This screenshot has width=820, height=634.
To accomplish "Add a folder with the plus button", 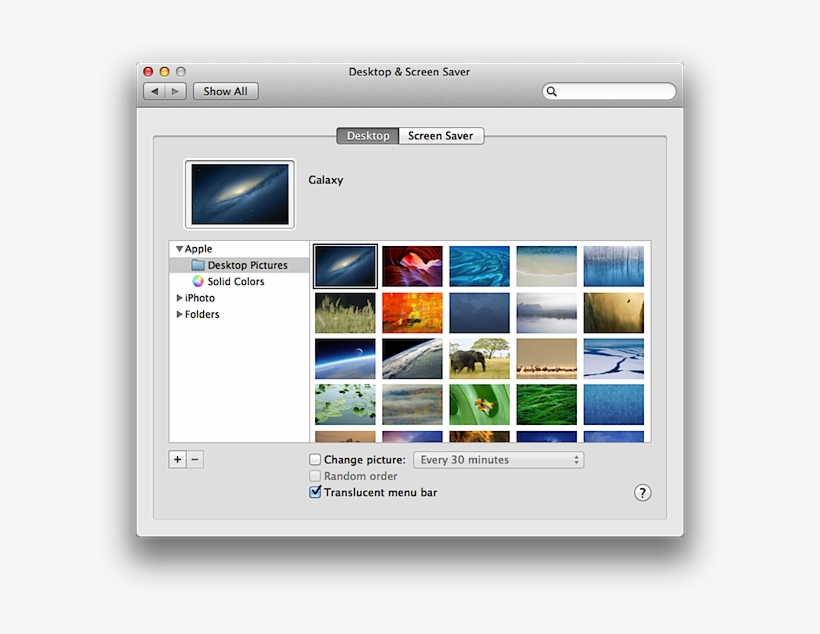I will point(177,459).
